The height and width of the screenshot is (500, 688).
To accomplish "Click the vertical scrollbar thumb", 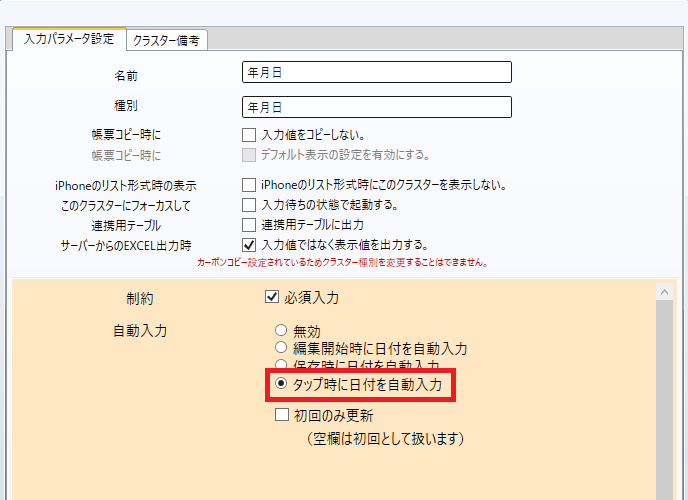I will pyautogui.click(x=662, y=400).
